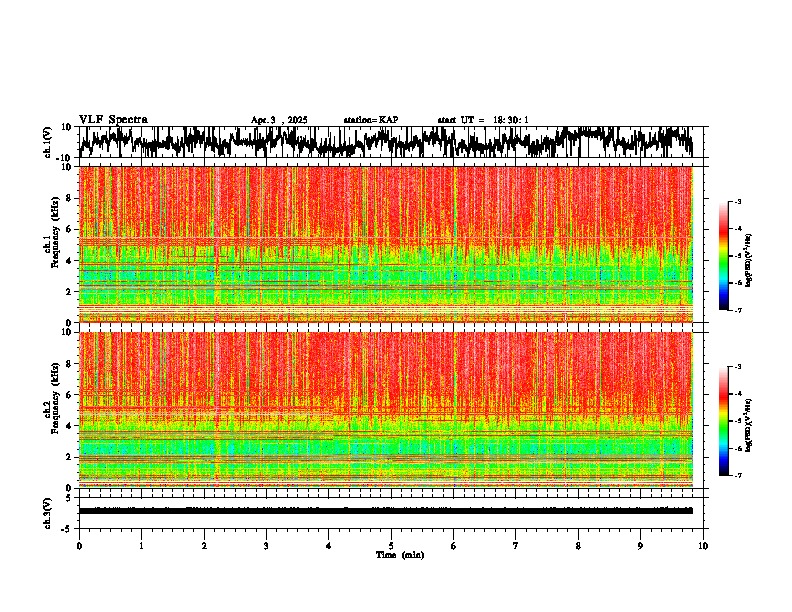Click the time axis tick label "5"
Viewport: 792px width, 612px height.
pos(391,546)
